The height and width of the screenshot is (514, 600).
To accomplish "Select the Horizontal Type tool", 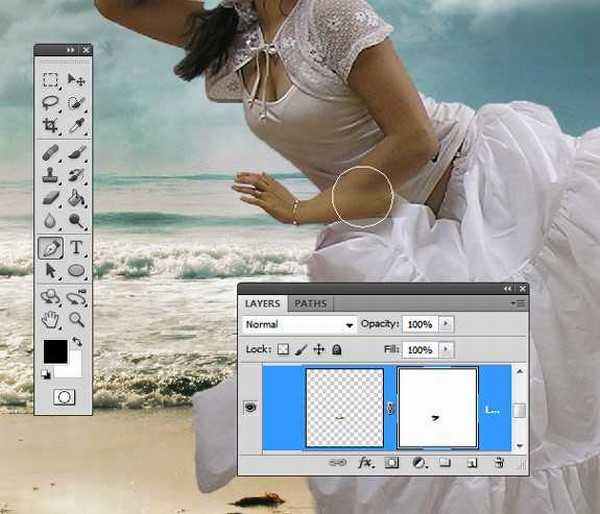I will click(x=76, y=247).
